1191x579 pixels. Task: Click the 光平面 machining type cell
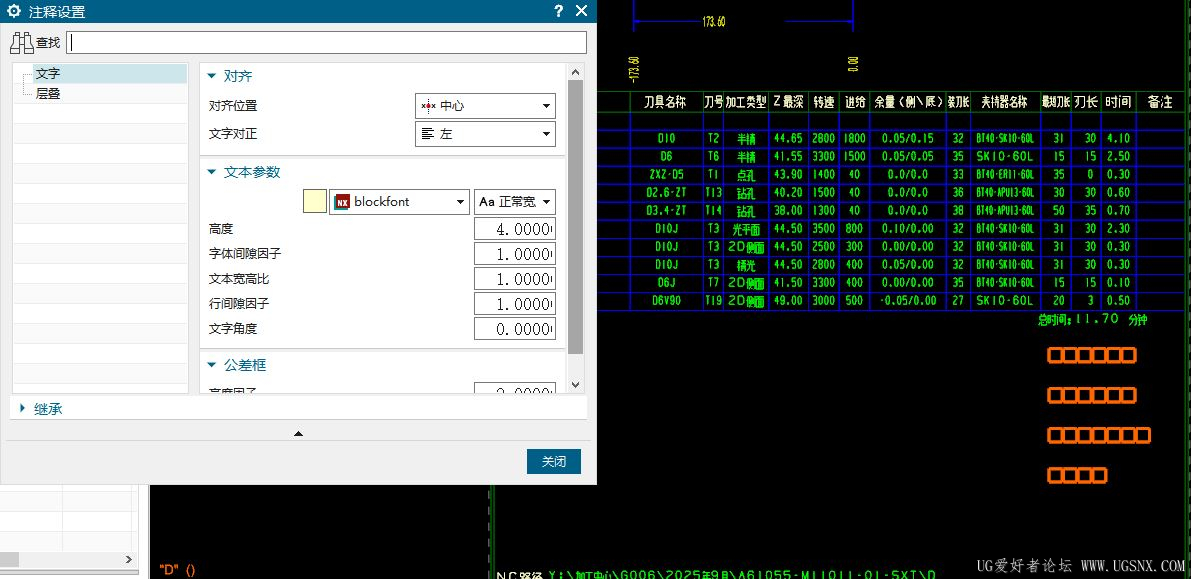click(x=746, y=229)
